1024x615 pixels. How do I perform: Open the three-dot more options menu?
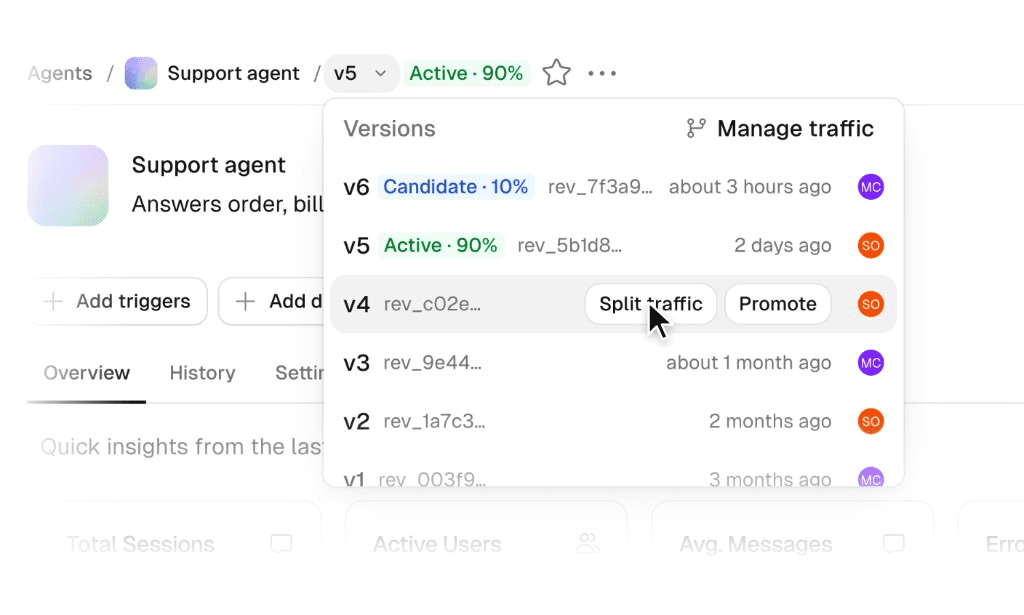(x=601, y=73)
